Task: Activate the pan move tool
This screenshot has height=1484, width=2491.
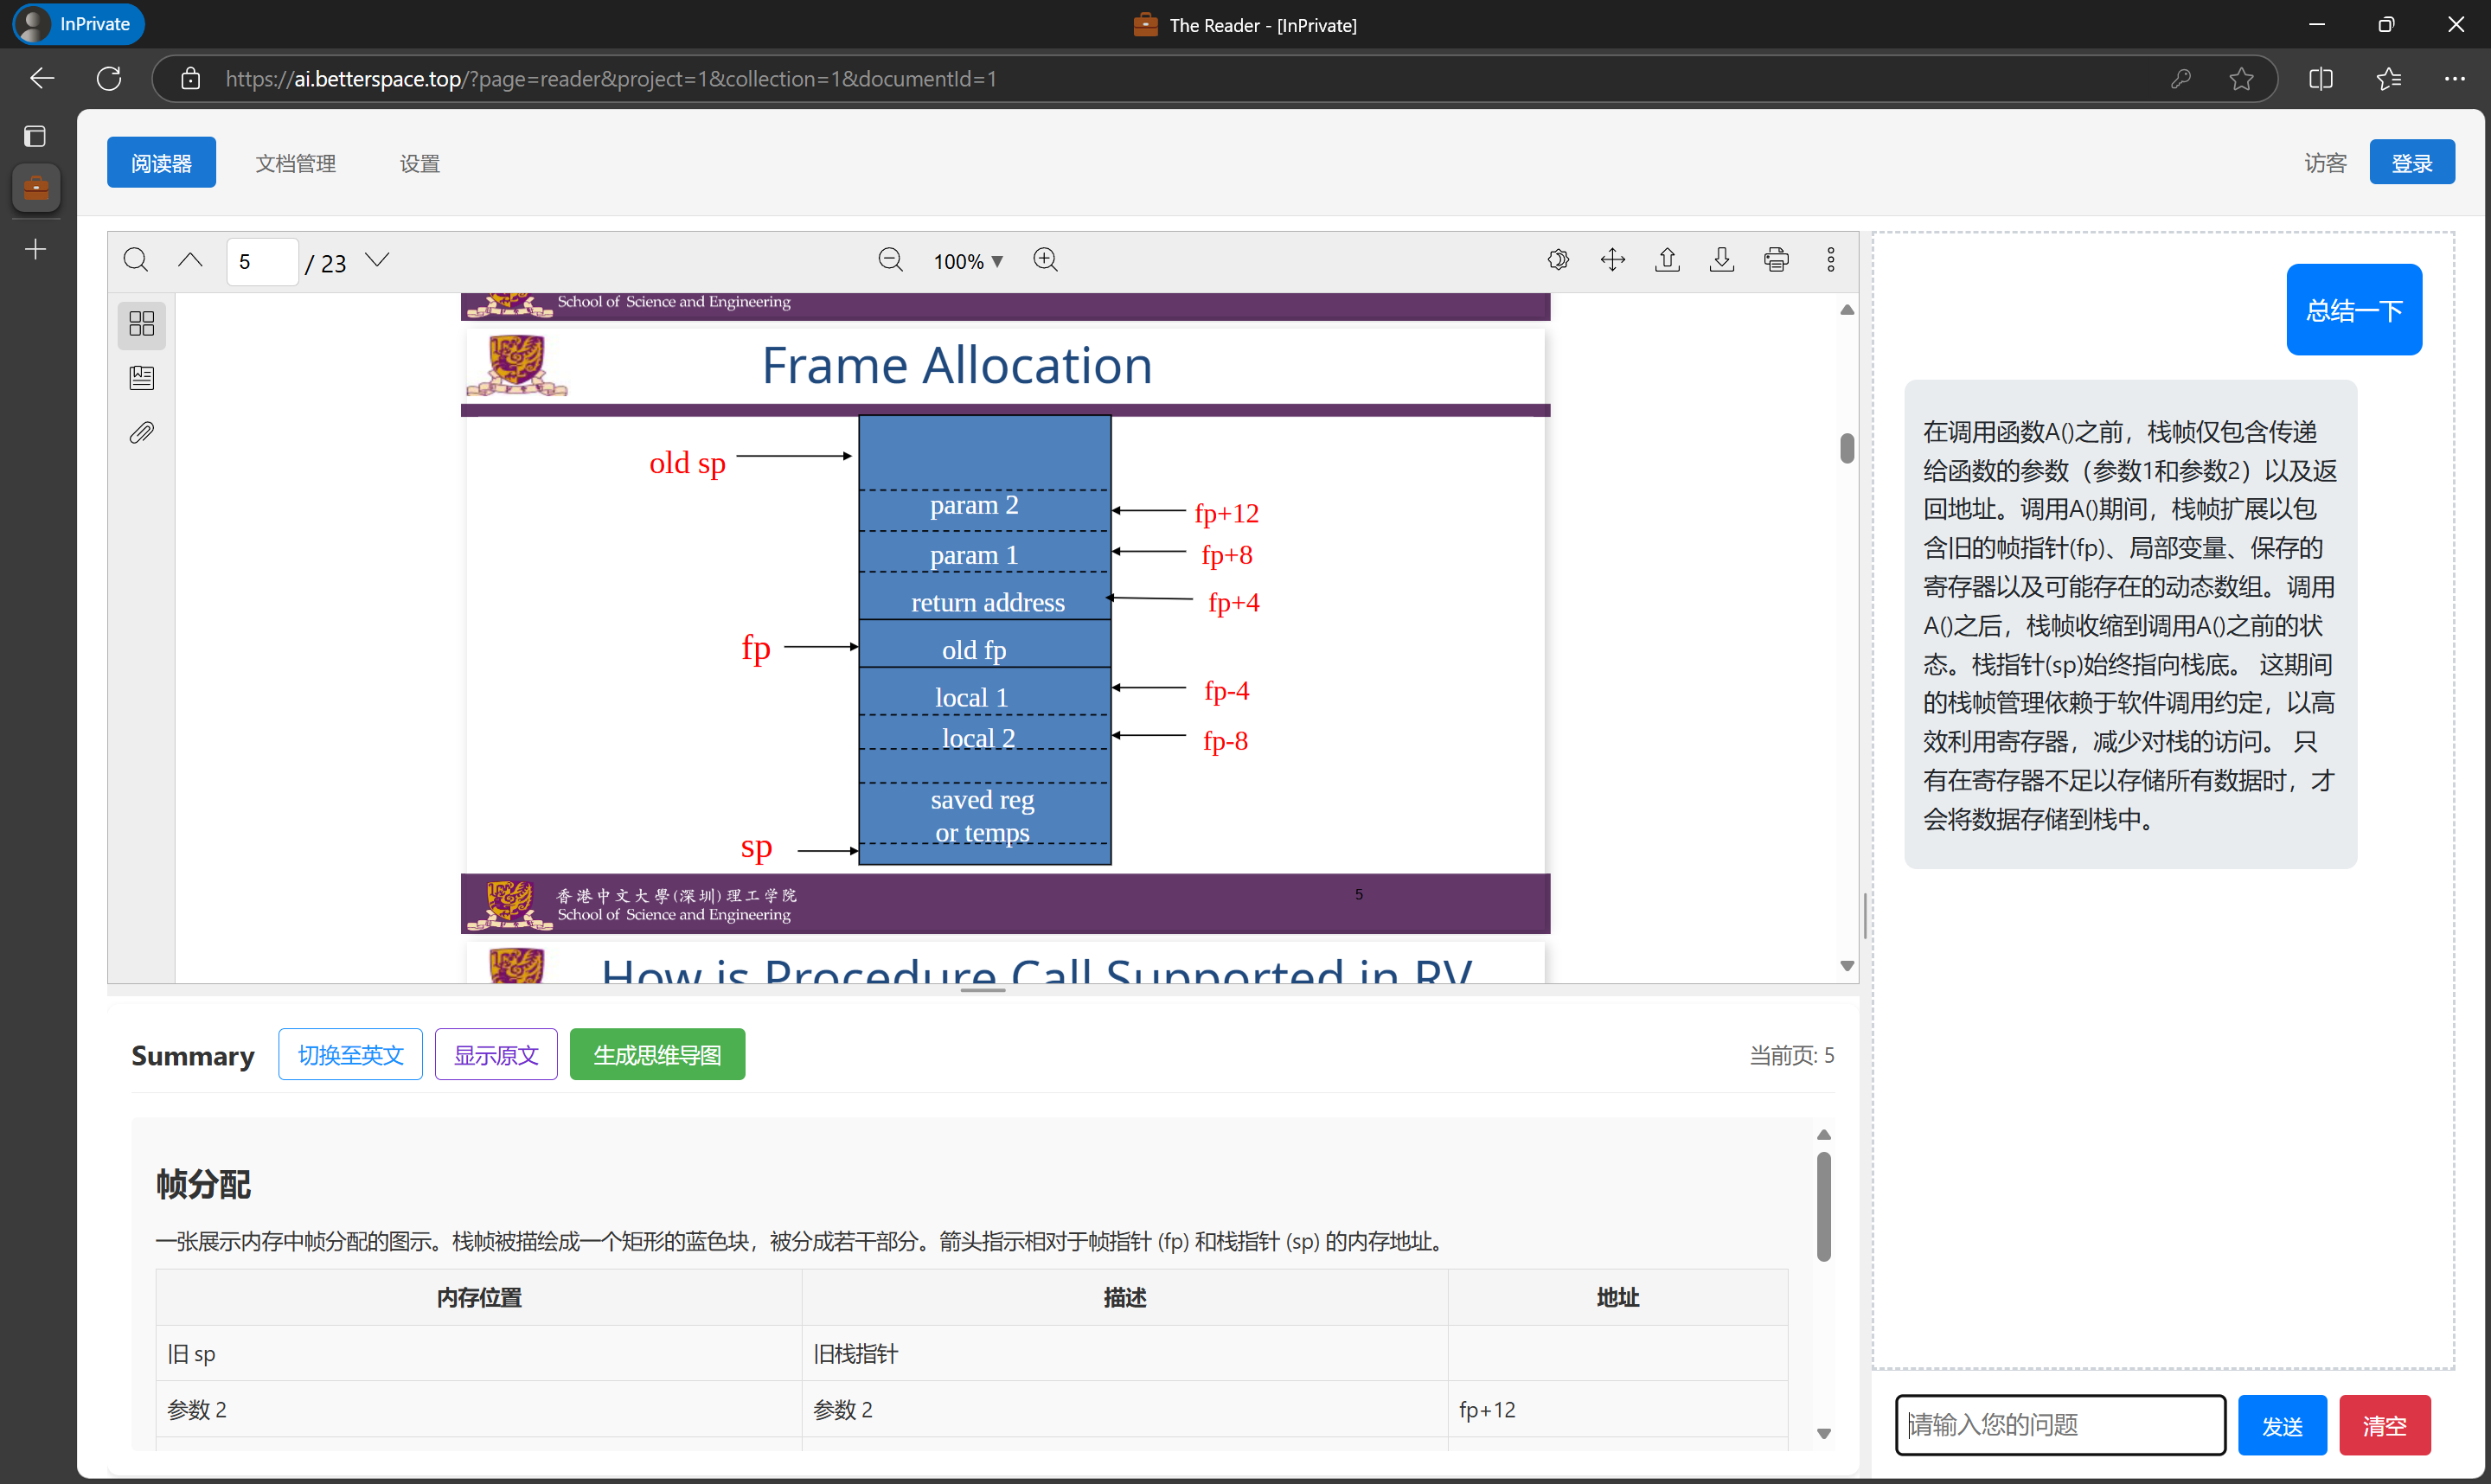Action: coord(1613,260)
